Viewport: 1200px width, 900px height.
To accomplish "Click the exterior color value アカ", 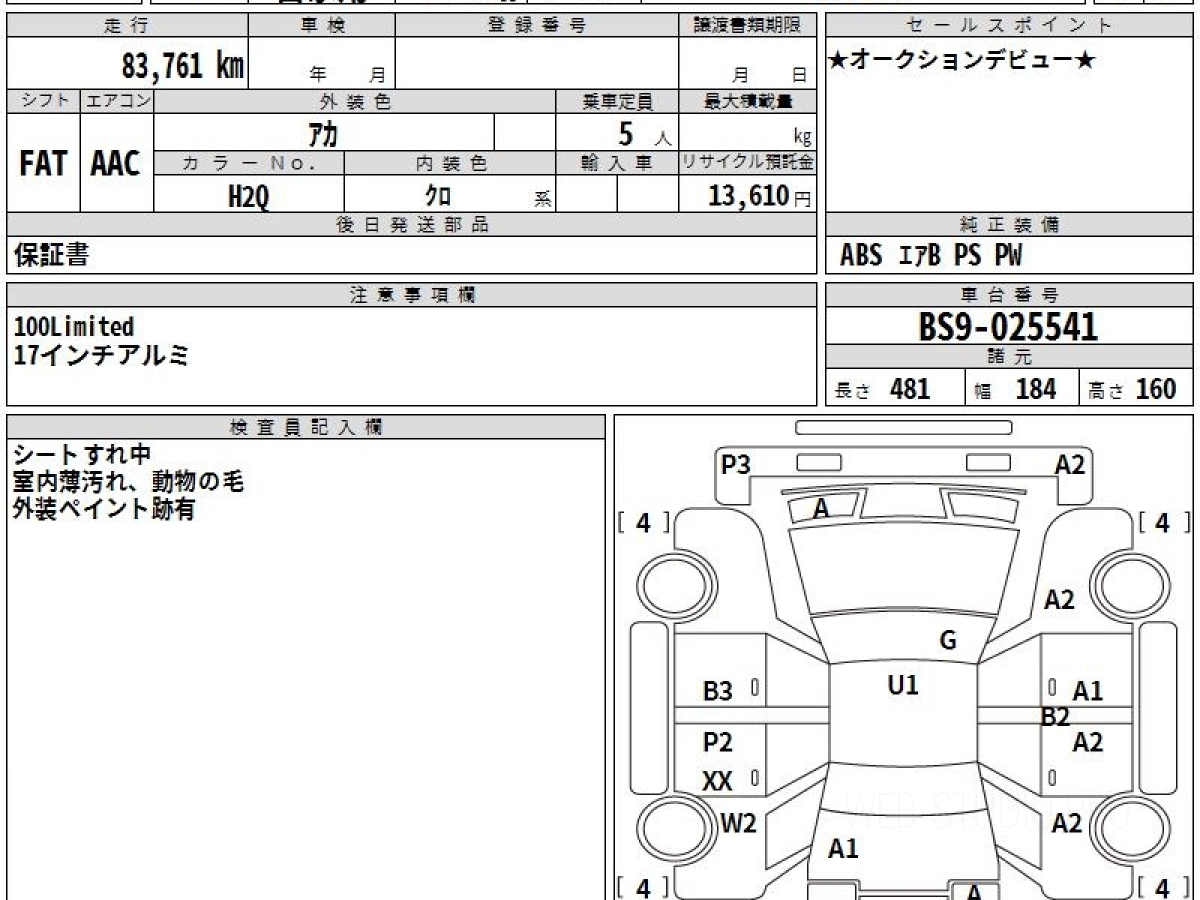I will (324, 133).
